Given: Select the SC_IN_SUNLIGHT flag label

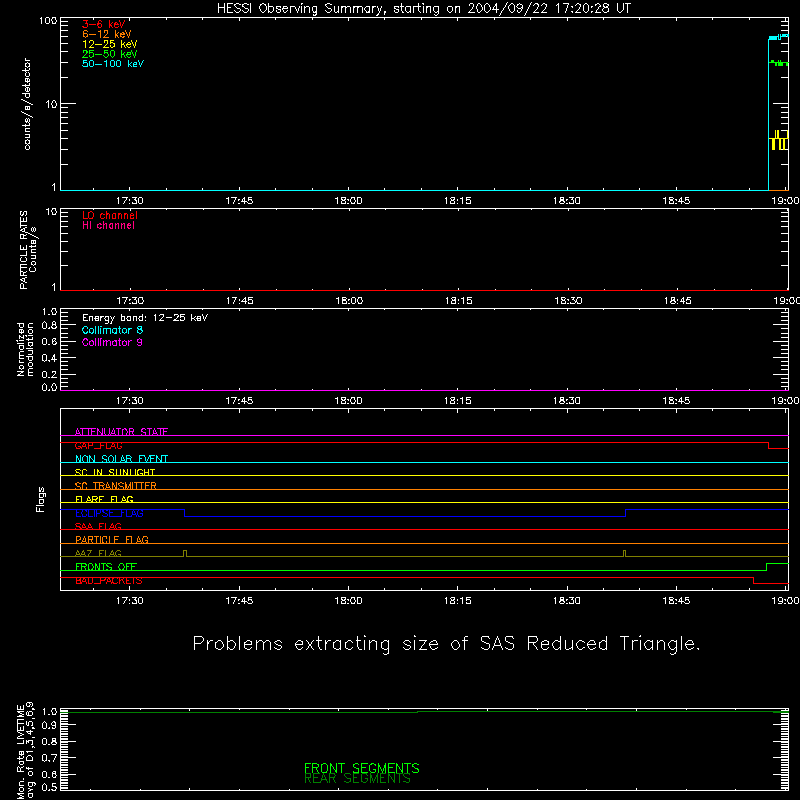Looking at the screenshot, I should click(115, 472).
